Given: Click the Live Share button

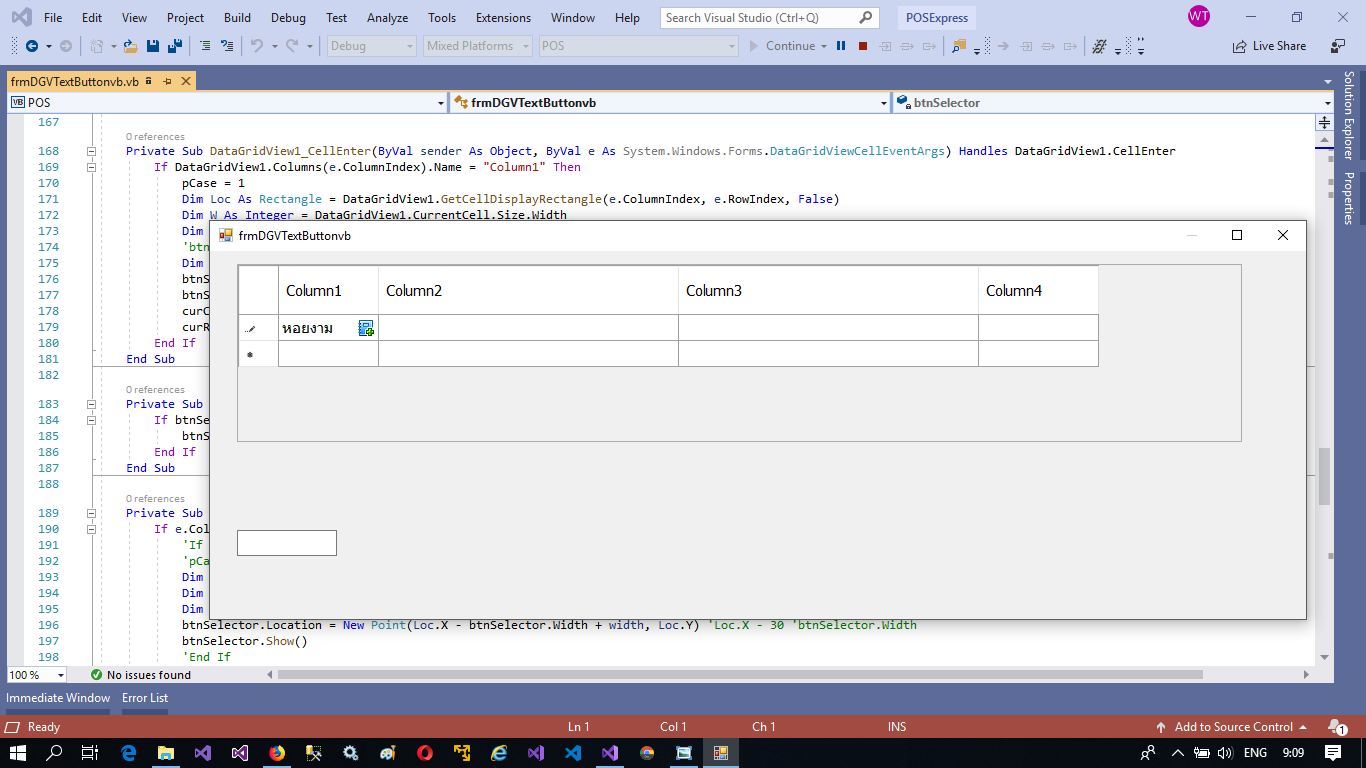Looking at the screenshot, I should [x=1270, y=46].
